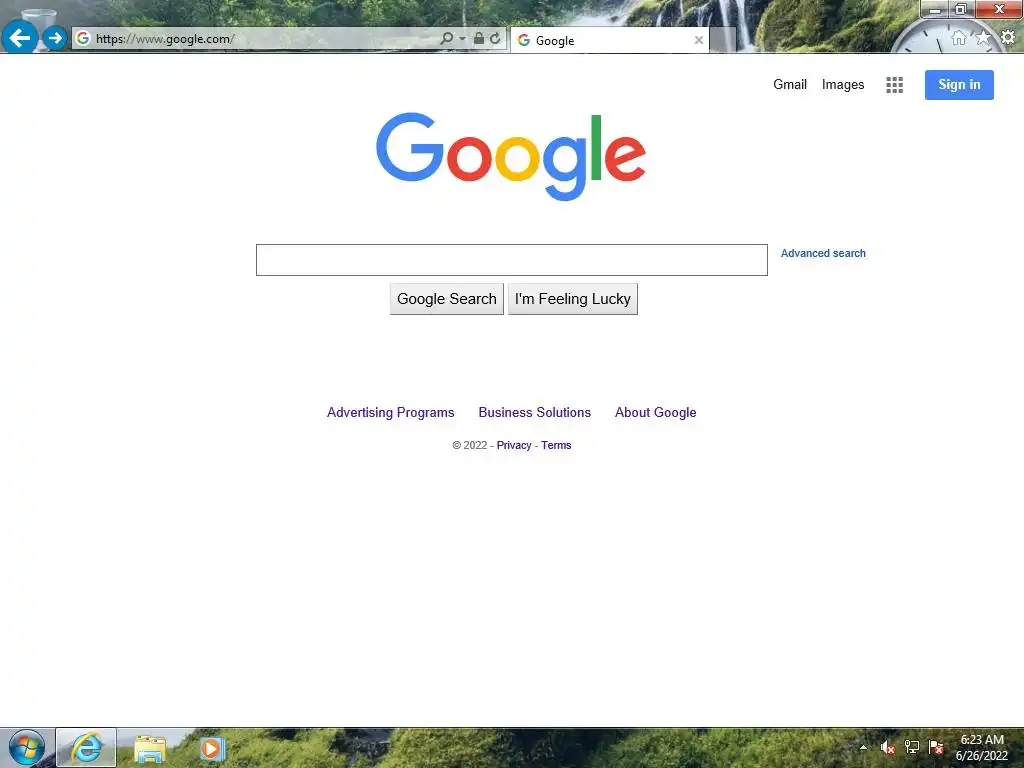Viewport: 1024px width, 768px height.
Task: Click the Sign in button
Action: pos(959,85)
